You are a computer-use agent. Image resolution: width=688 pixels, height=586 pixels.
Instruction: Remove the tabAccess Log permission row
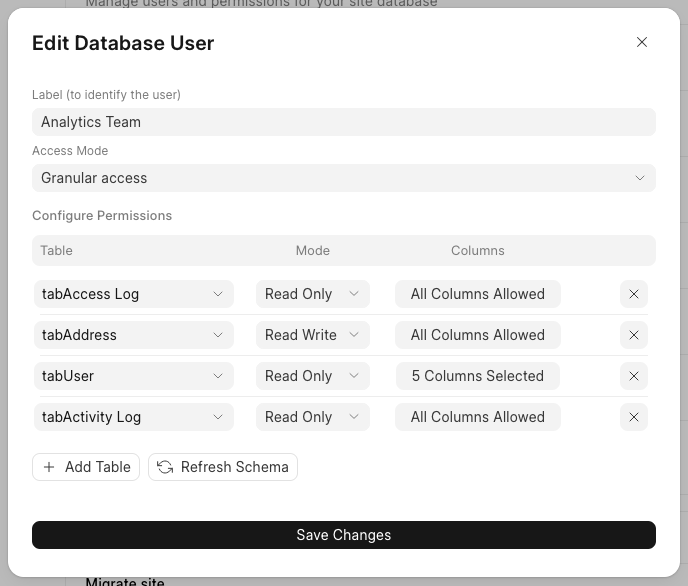[x=633, y=294]
